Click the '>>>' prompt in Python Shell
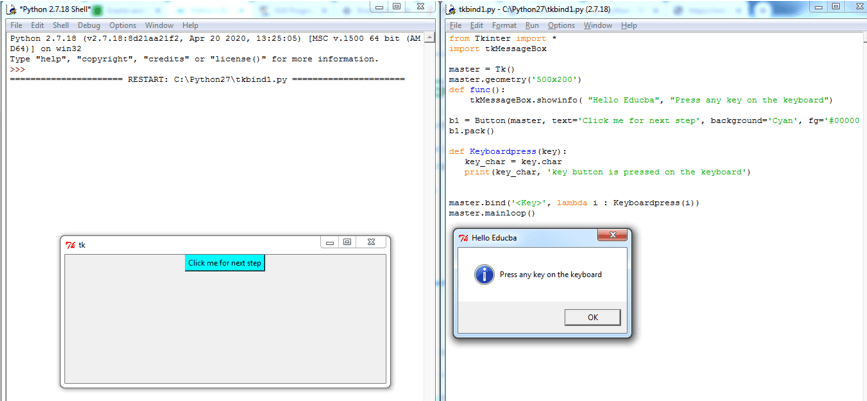This screenshot has height=401, width=867. point(18,69)
